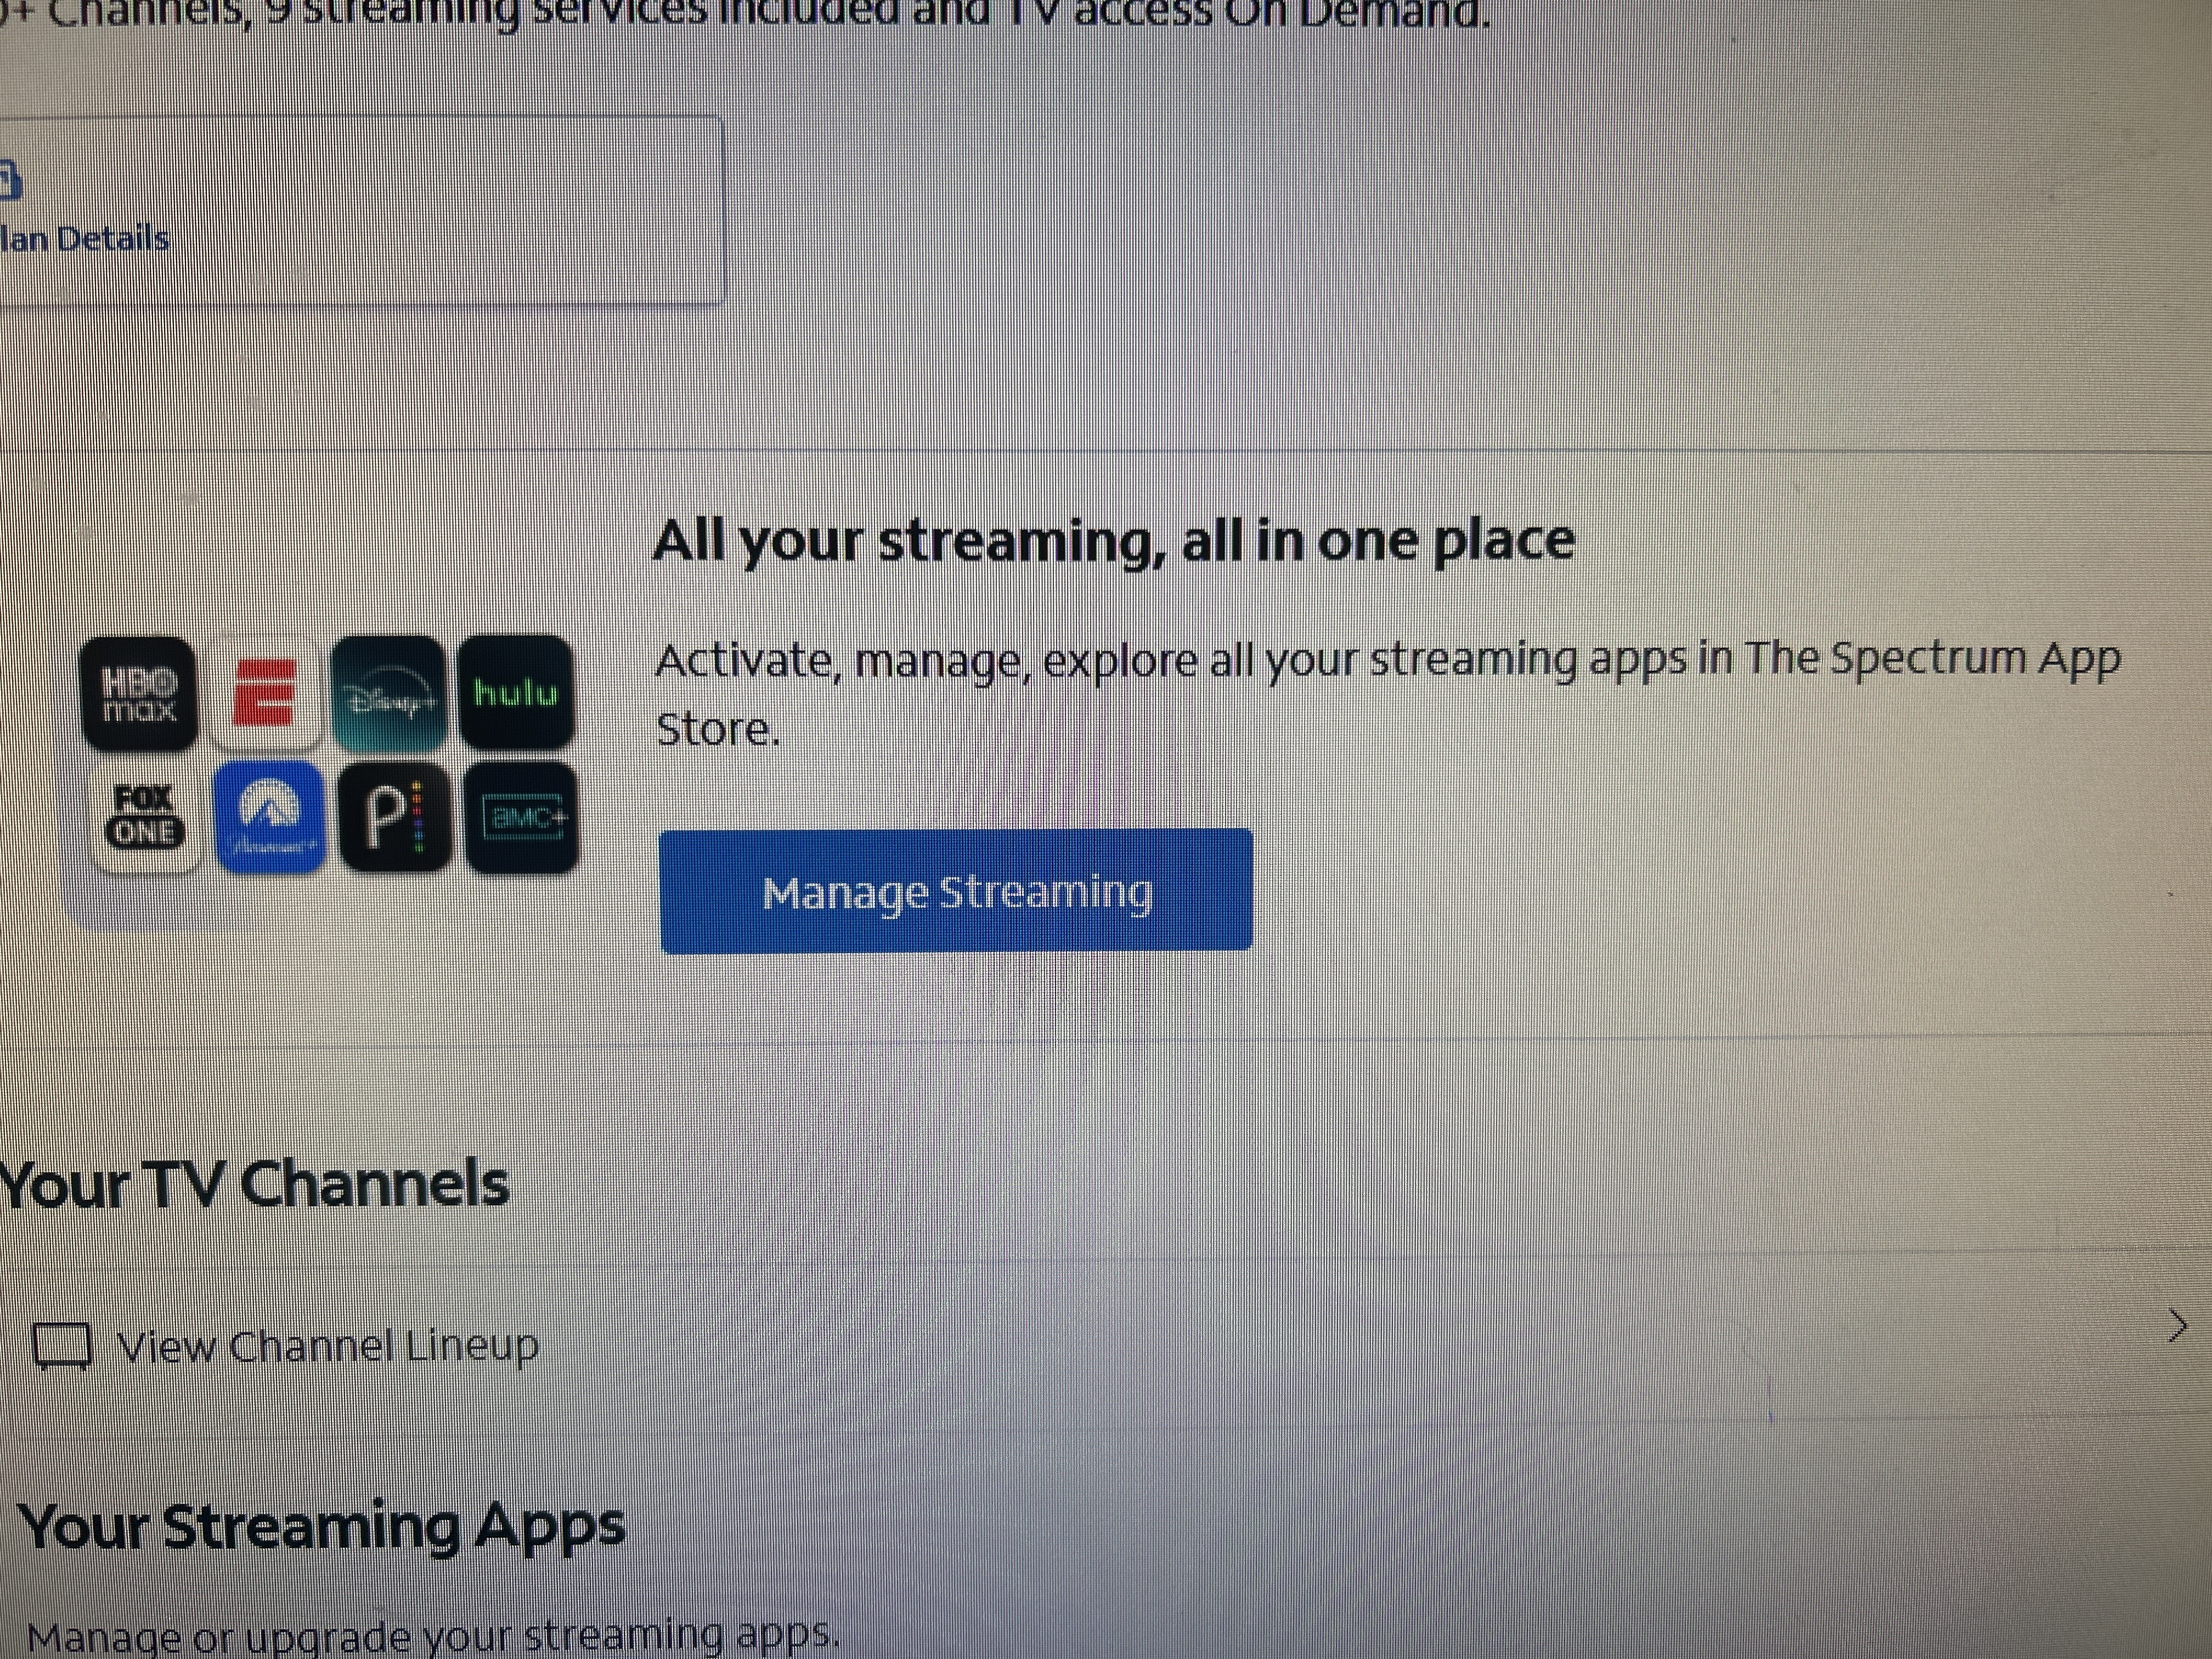2212x1659 pixels.
Task: Open View Channel Lineup
Action: (x=327, y=1346)
